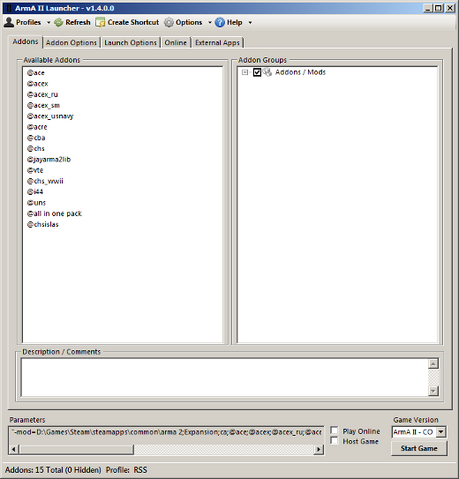This screenshot has height=479, width=459.
Task: Select the @cba addon
Action: pyautogui.click(x=36, y=138)
